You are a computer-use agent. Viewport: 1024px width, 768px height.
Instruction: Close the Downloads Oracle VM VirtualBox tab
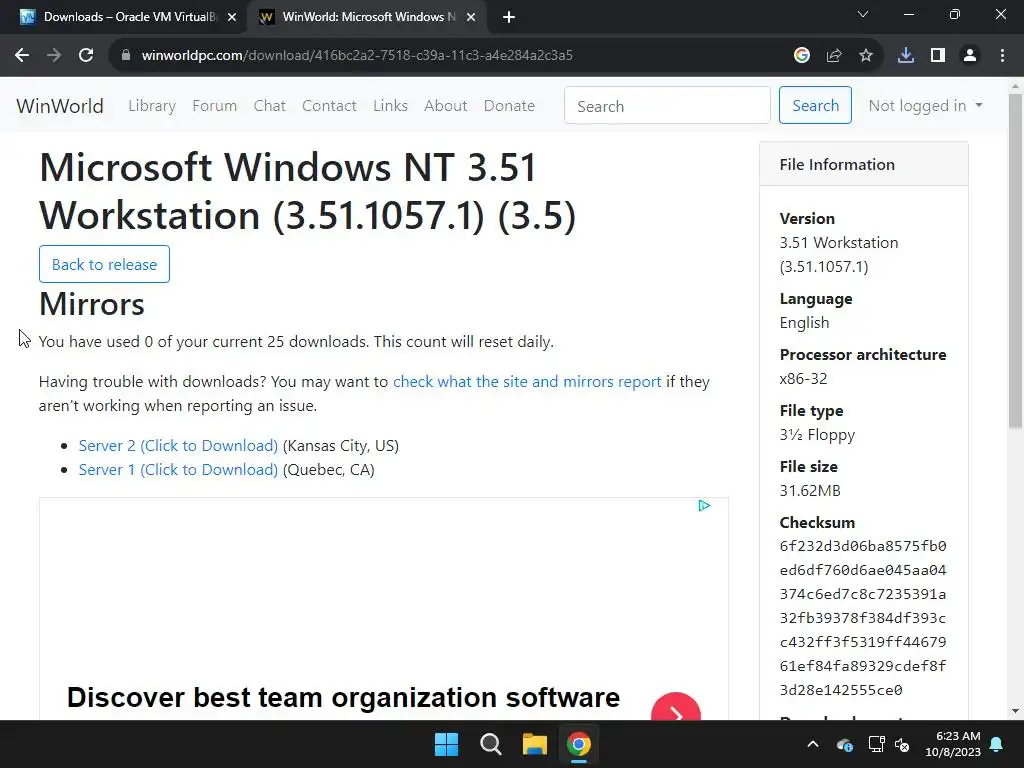pyautogui.click(x=231, y=17)
